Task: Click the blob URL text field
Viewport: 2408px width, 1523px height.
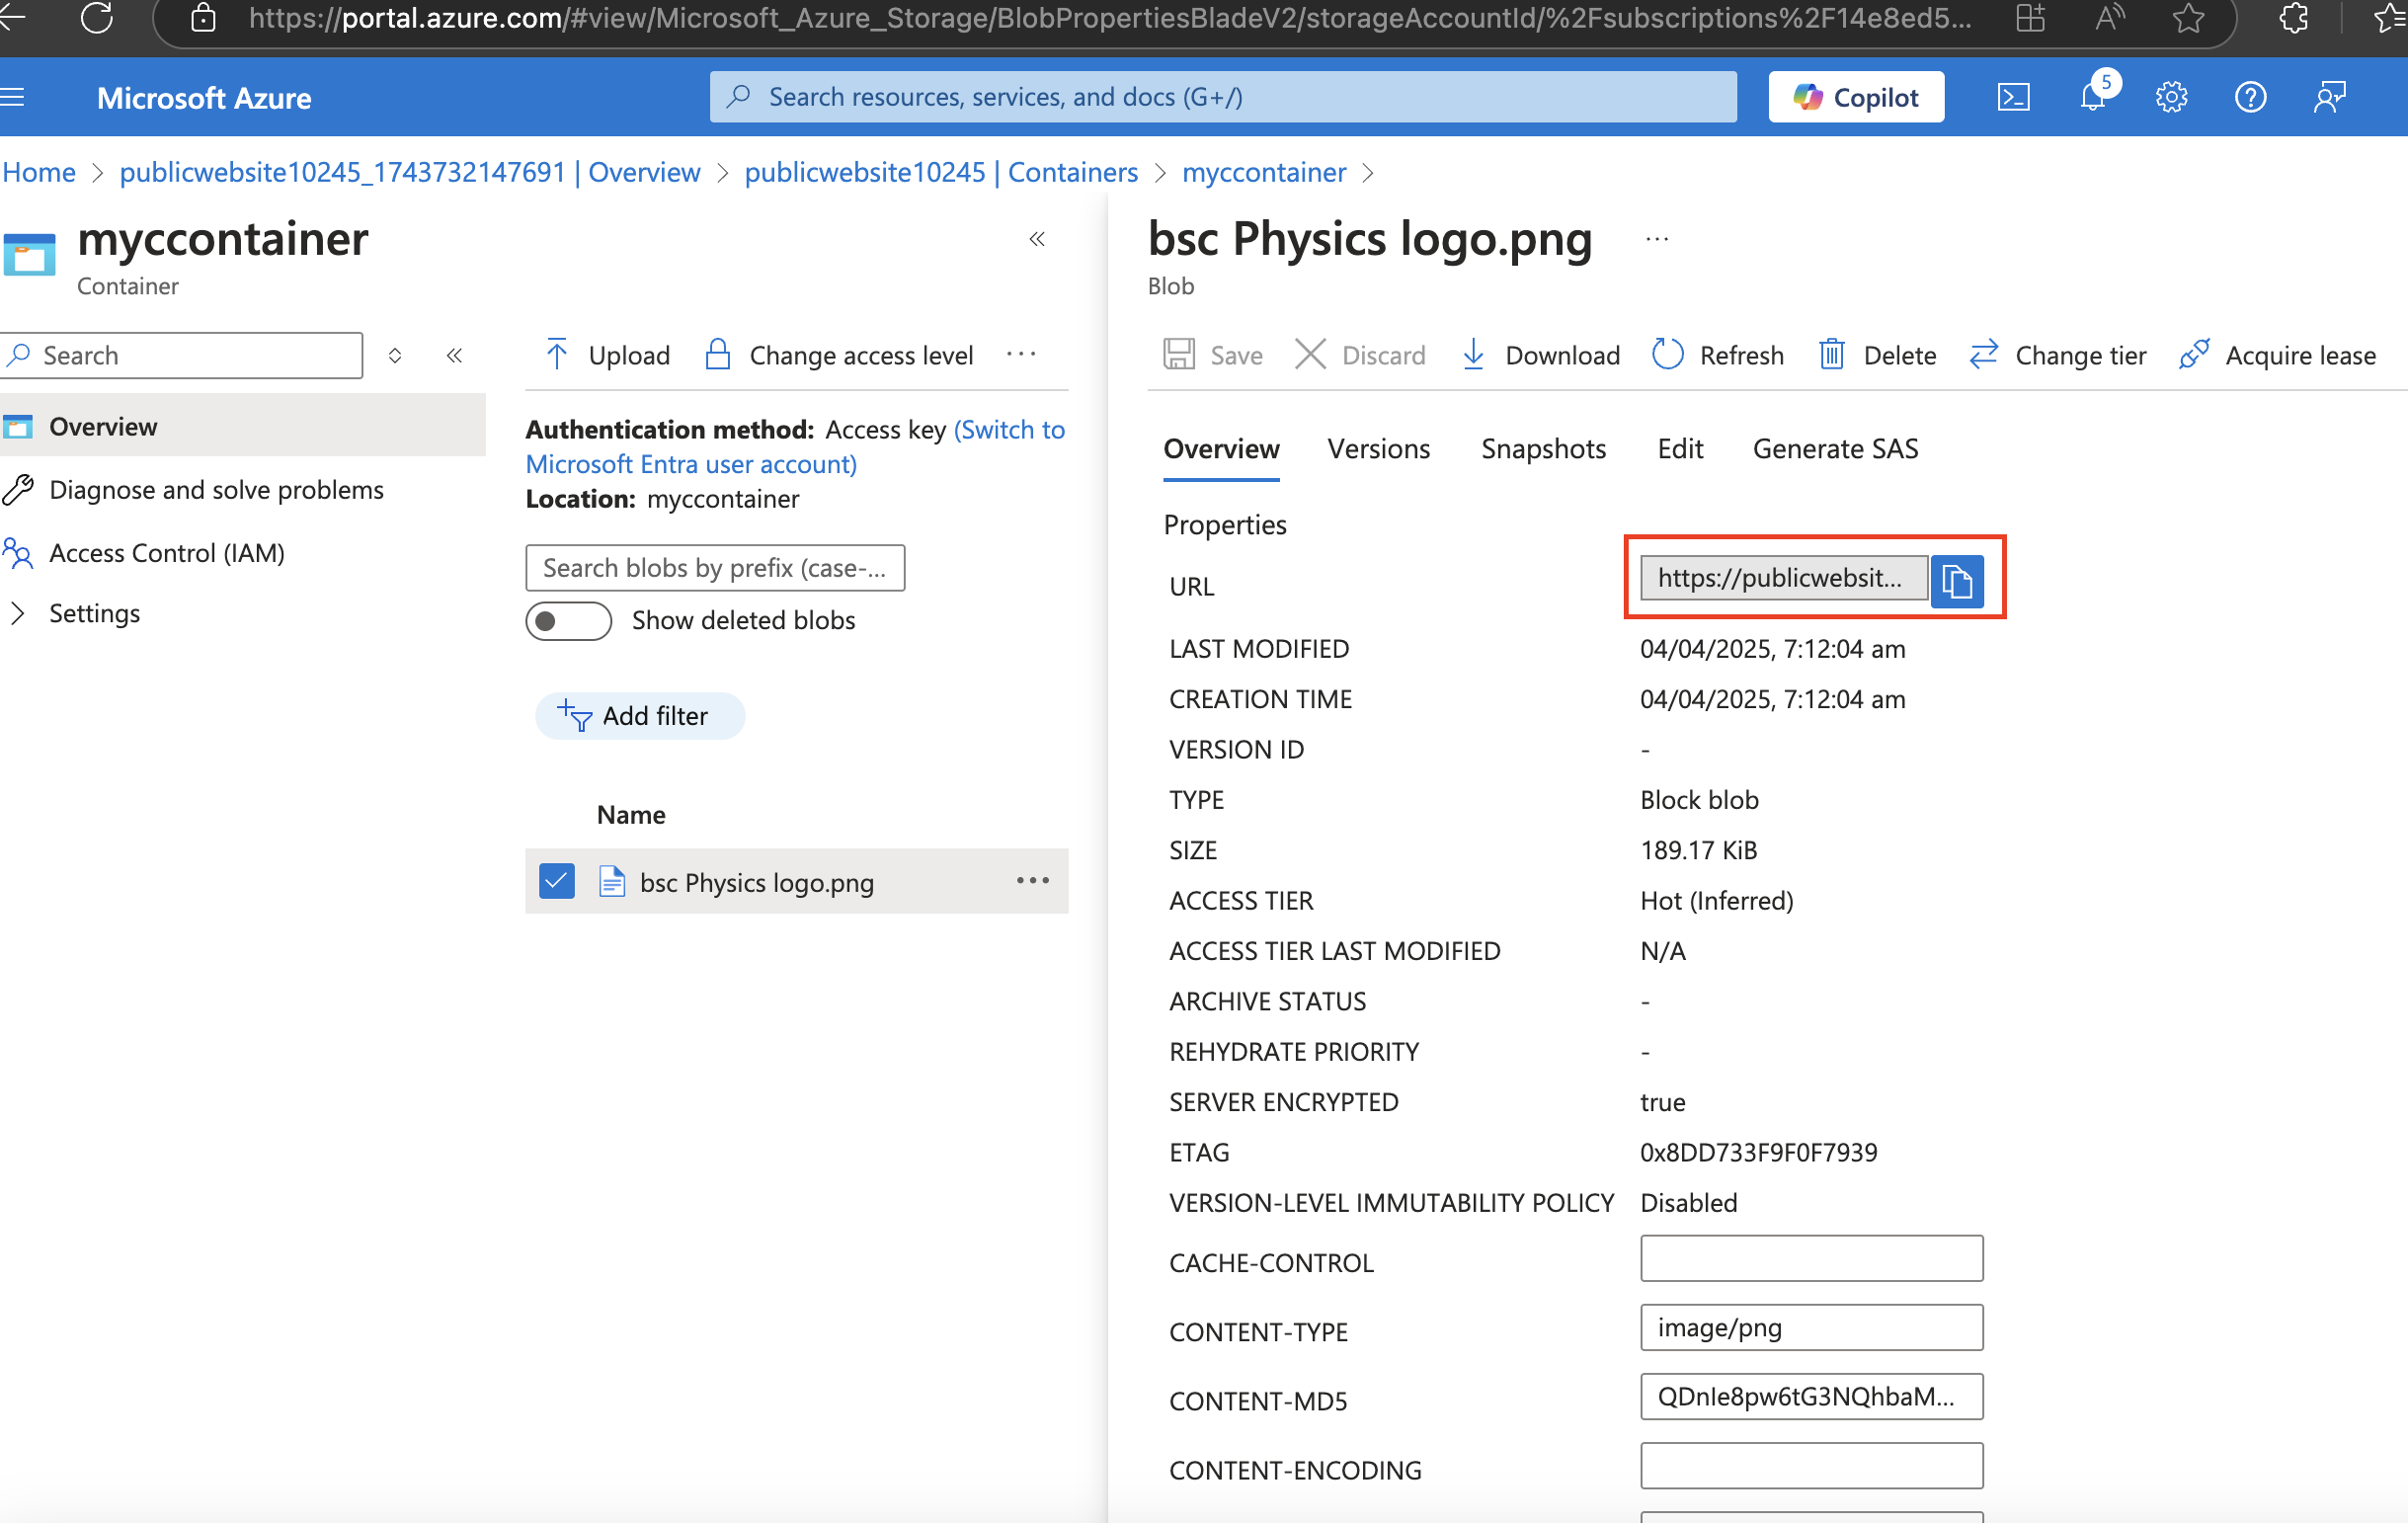Action: pyautogui.click(x=1783, y=578)
